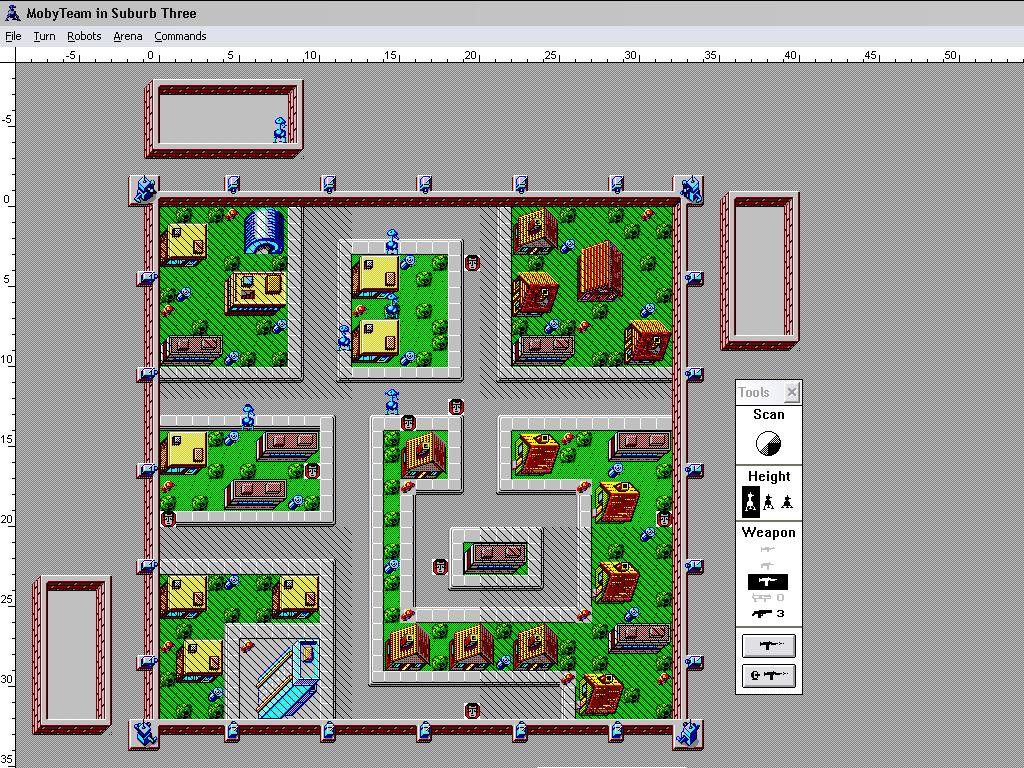Click the enemy face at the right wall near row 20
The image size is (1024, 768).
tap(664, 519)
